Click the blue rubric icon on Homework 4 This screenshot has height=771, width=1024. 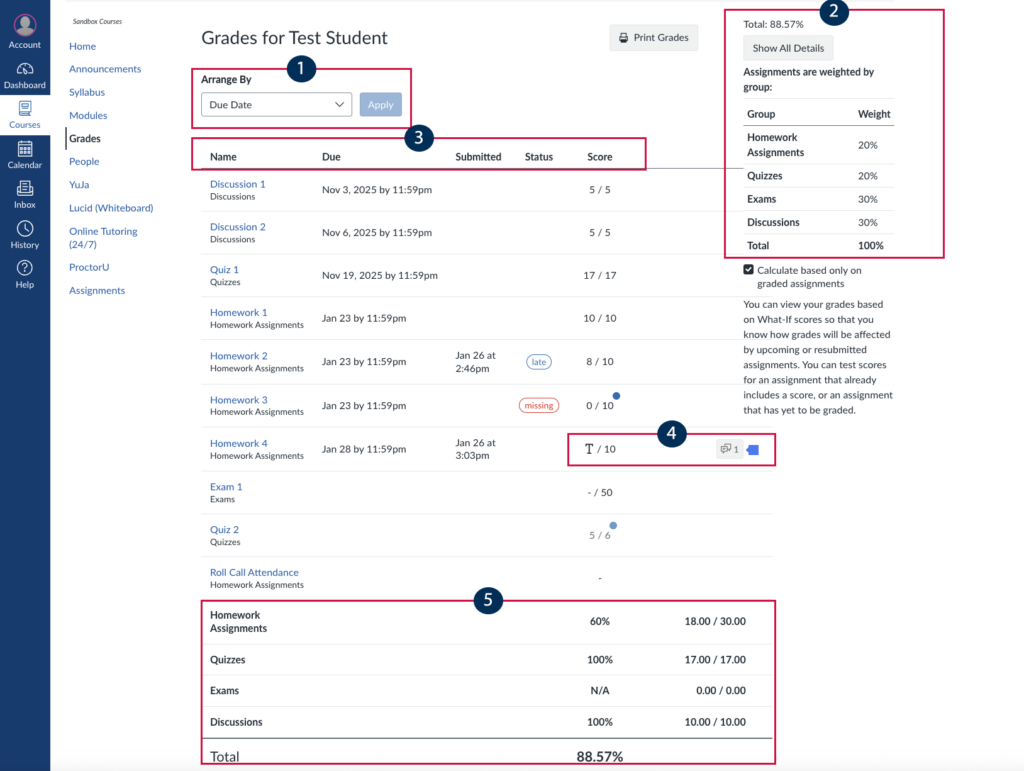[x=755, y=449]
